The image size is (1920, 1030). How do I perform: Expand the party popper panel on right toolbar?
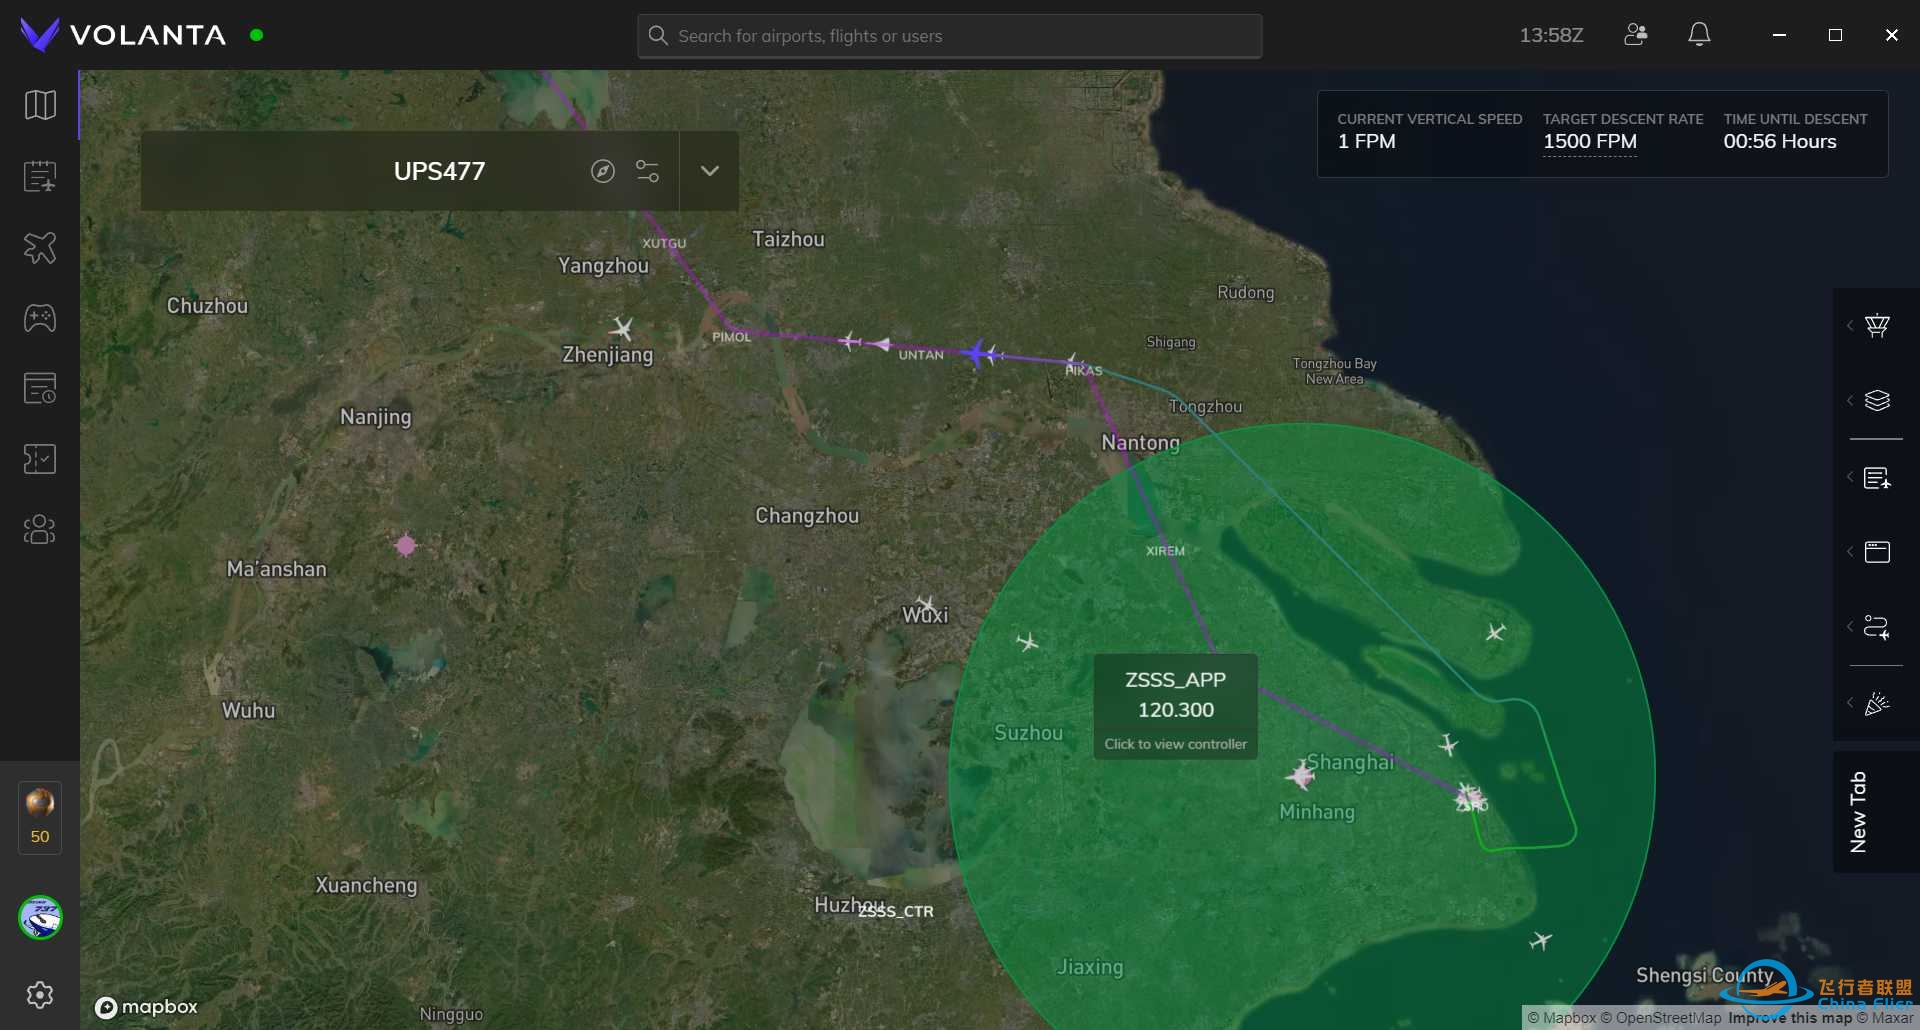(1877, 703)
